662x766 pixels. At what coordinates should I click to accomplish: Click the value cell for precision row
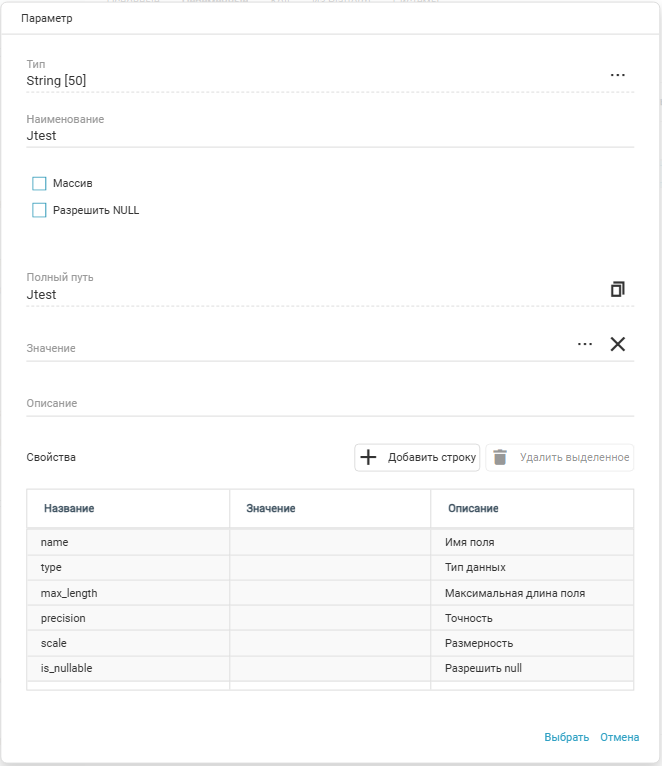point(330,618)
